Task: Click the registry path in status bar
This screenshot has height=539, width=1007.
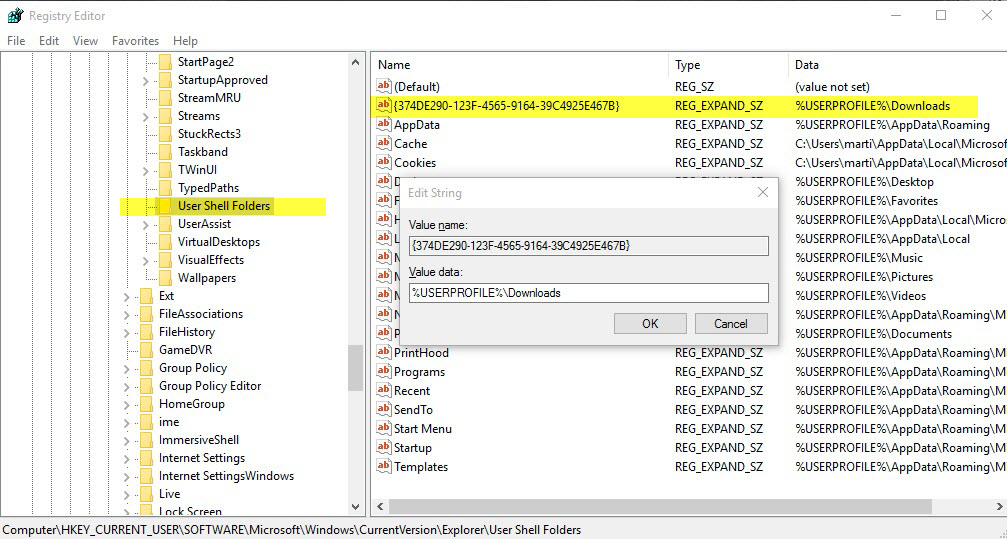Action: pyautogui.click(x=292, y=530)
